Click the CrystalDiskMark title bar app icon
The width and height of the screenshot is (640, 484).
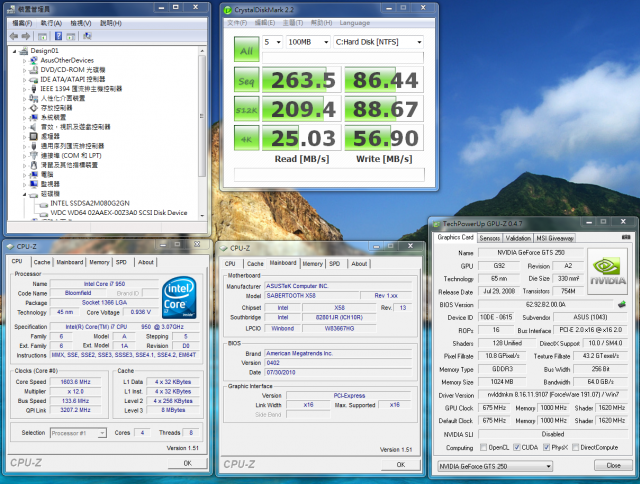(228, 10)
